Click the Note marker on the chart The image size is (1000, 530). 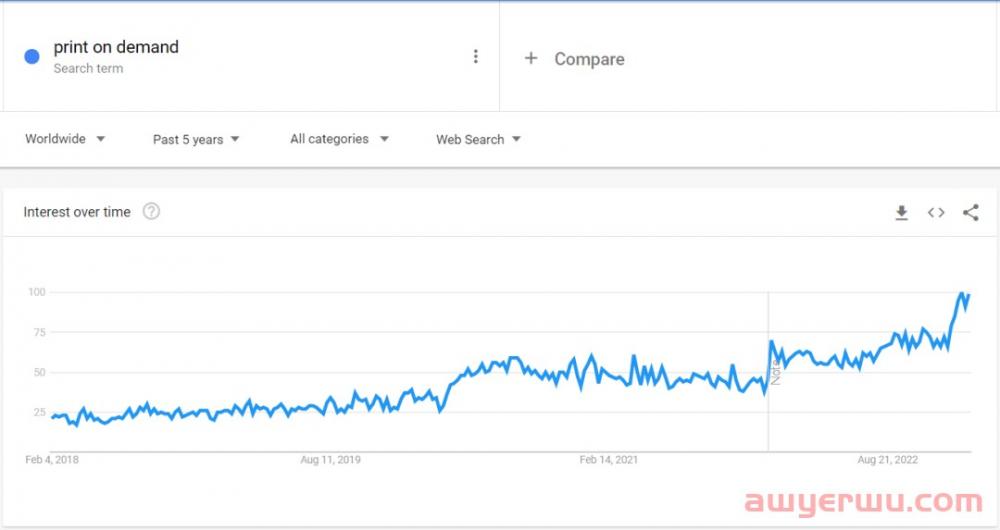776,372
